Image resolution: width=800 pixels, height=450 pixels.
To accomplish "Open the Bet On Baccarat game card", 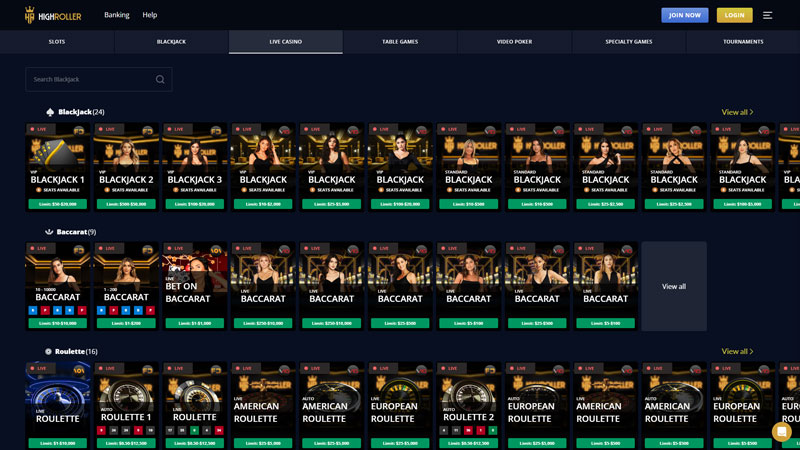I will point(194,286).
